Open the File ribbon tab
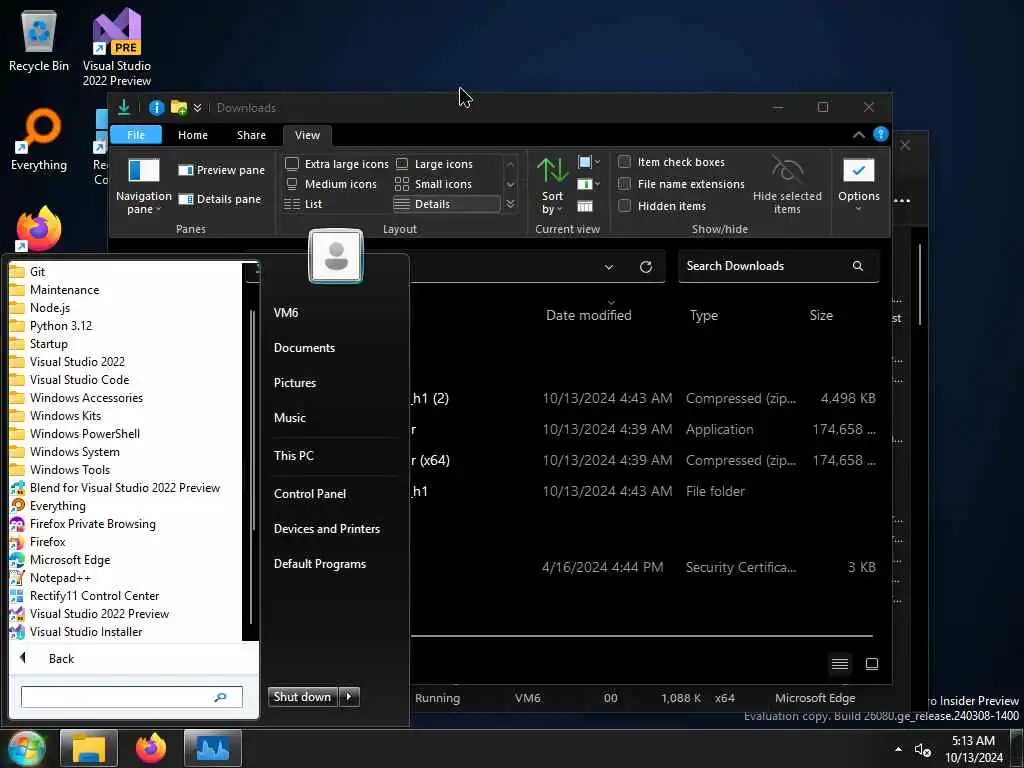Screen dimensions: 1024x768 point(136,135)
